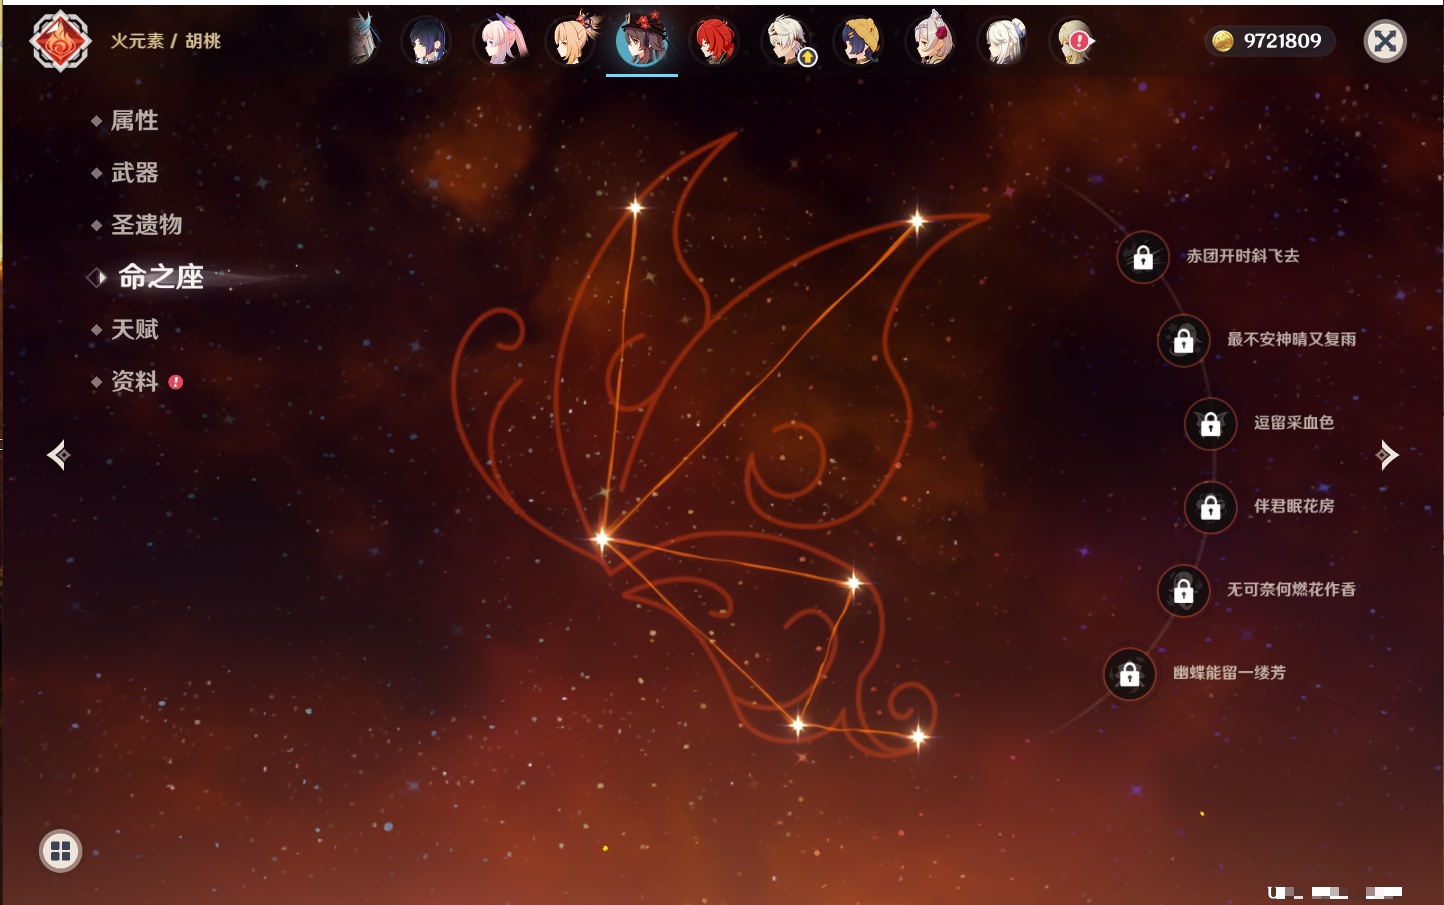Click the Mora coin icon
1444x905 pixels.
click(x=1223, y=41)
